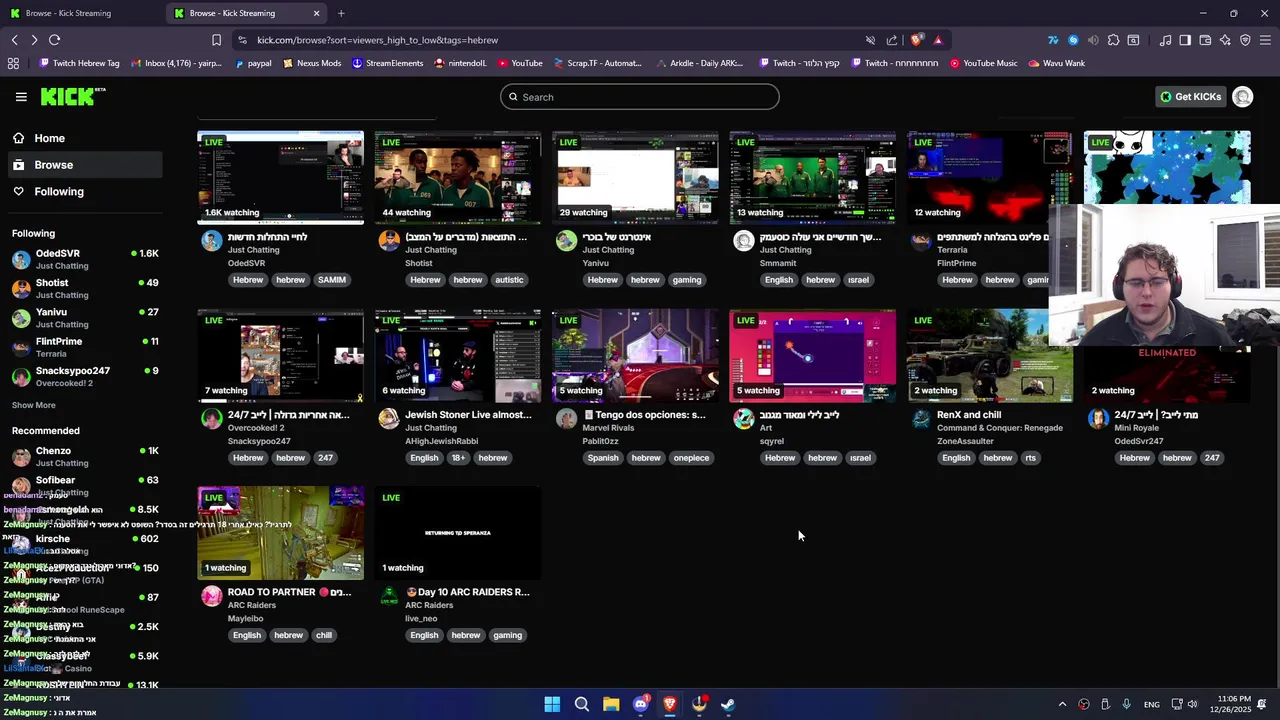Open the ENG language switcher
Image resolution: width=1280 pixels, height=720 pixels.
click(1152, 704)
